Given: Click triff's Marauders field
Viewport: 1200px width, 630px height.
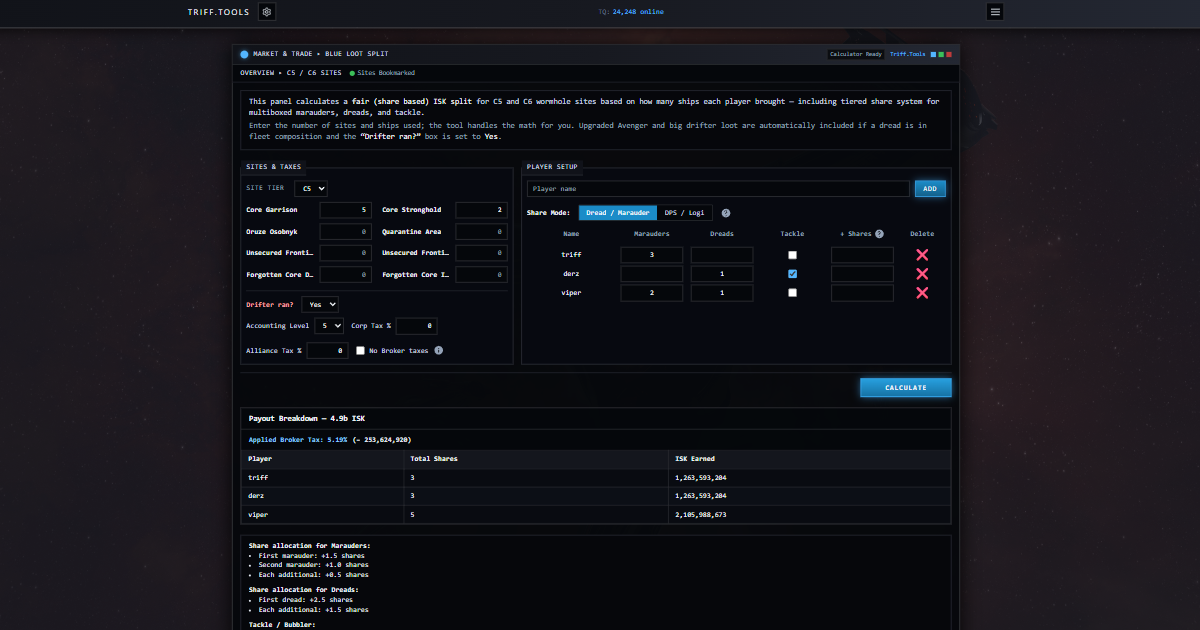Looking at the screenshot, I should pyautogui.click(x=651, y=255).
